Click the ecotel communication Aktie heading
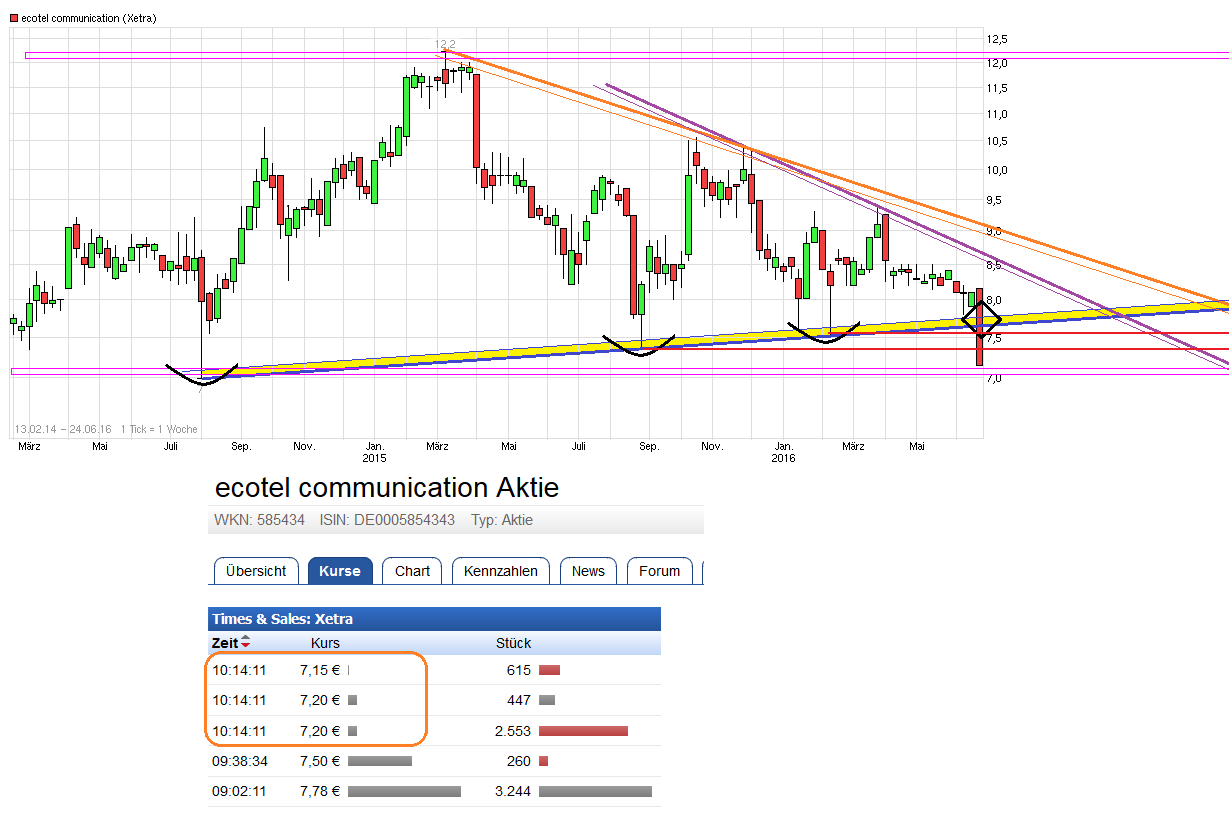1229x823 pixels. pyautogui.click(x=387, y=488)
